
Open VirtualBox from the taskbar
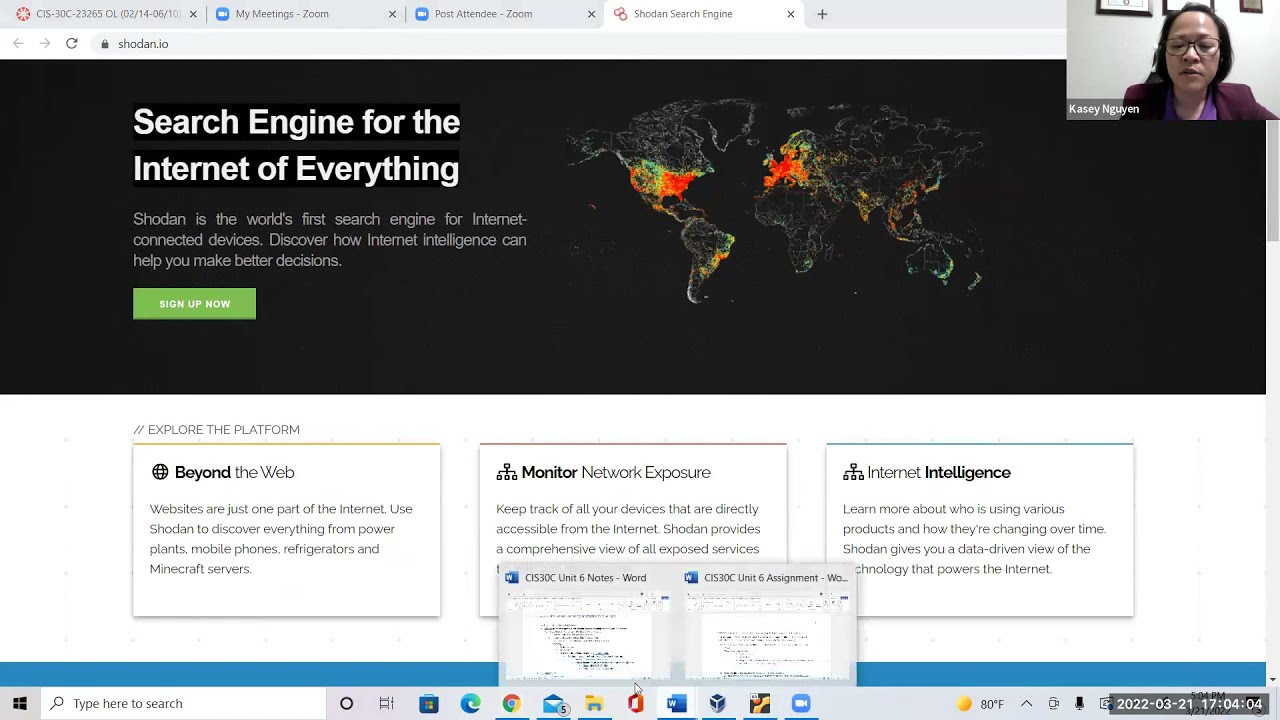717,703
